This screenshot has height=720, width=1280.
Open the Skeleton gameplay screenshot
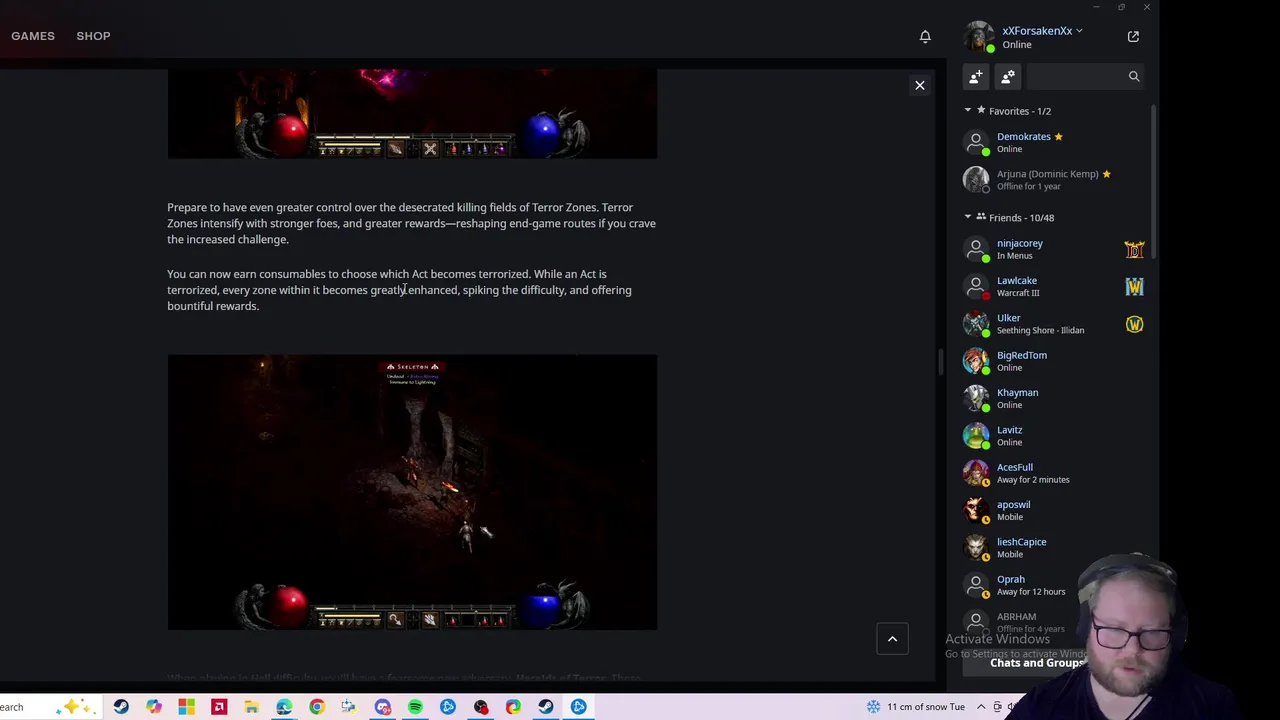tap(412, 492)
